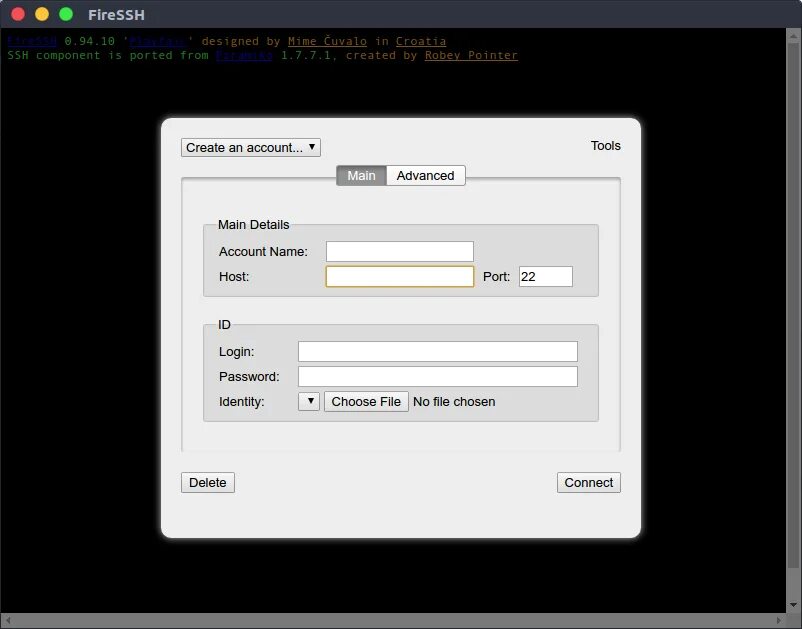Click the 'No file chosen' text
This screenshot has height=629, width=802.
(454, 401)
